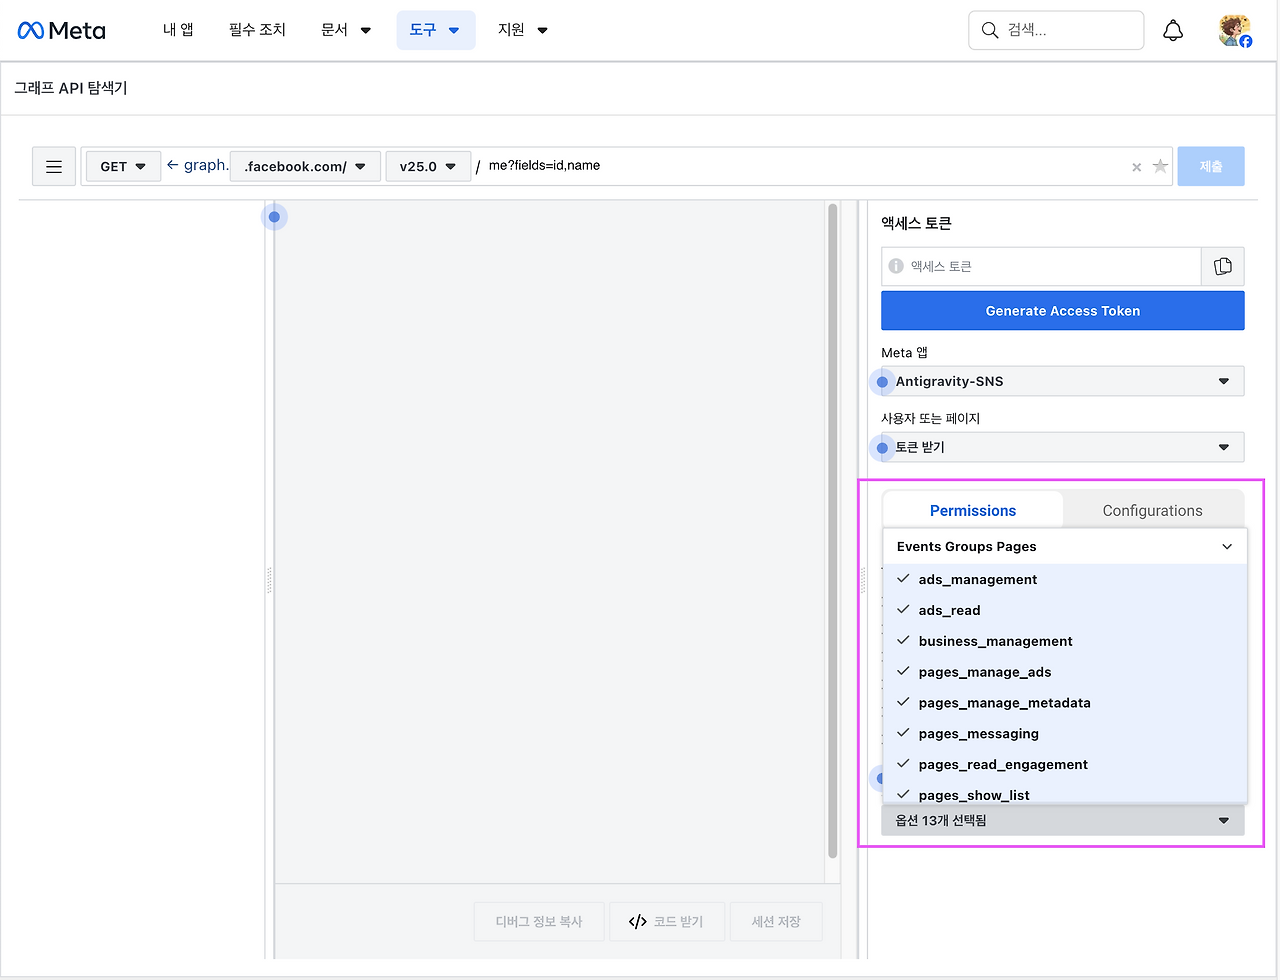
Task: Deselect the pages_messaging permission
Action: (x=1065, y=734)
